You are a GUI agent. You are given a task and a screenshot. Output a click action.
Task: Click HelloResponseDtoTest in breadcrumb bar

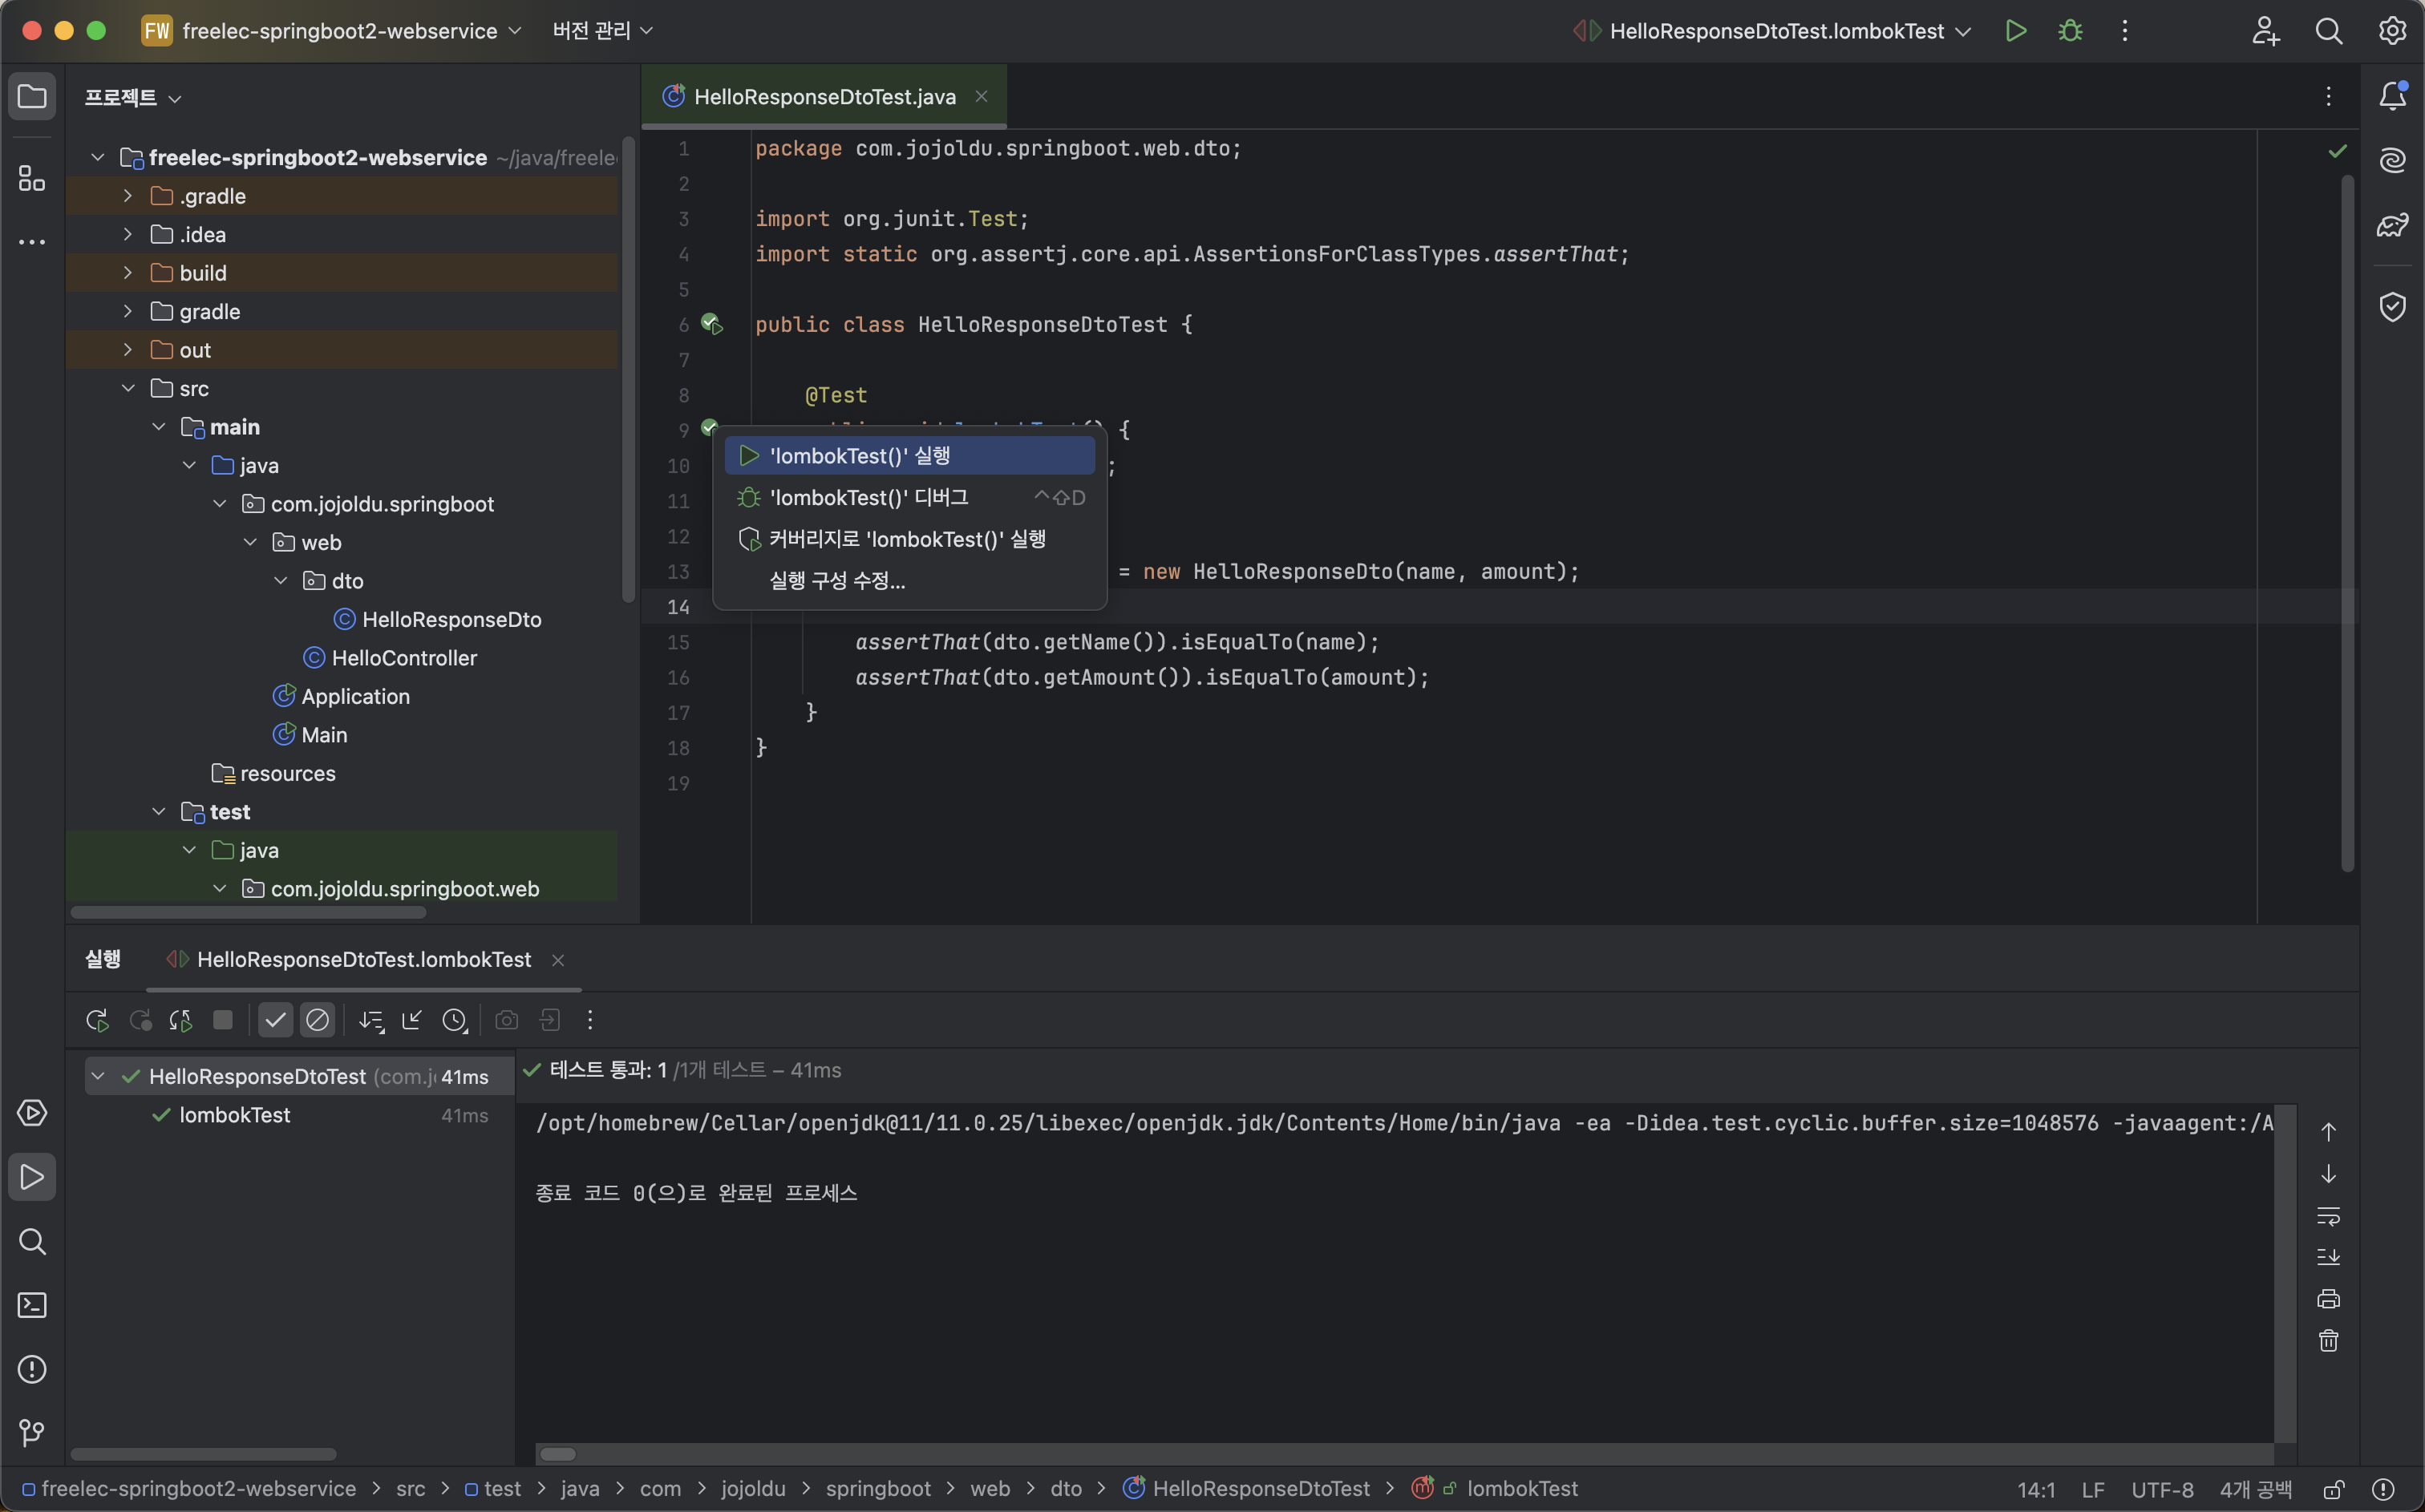(x=1260, y=1488)
